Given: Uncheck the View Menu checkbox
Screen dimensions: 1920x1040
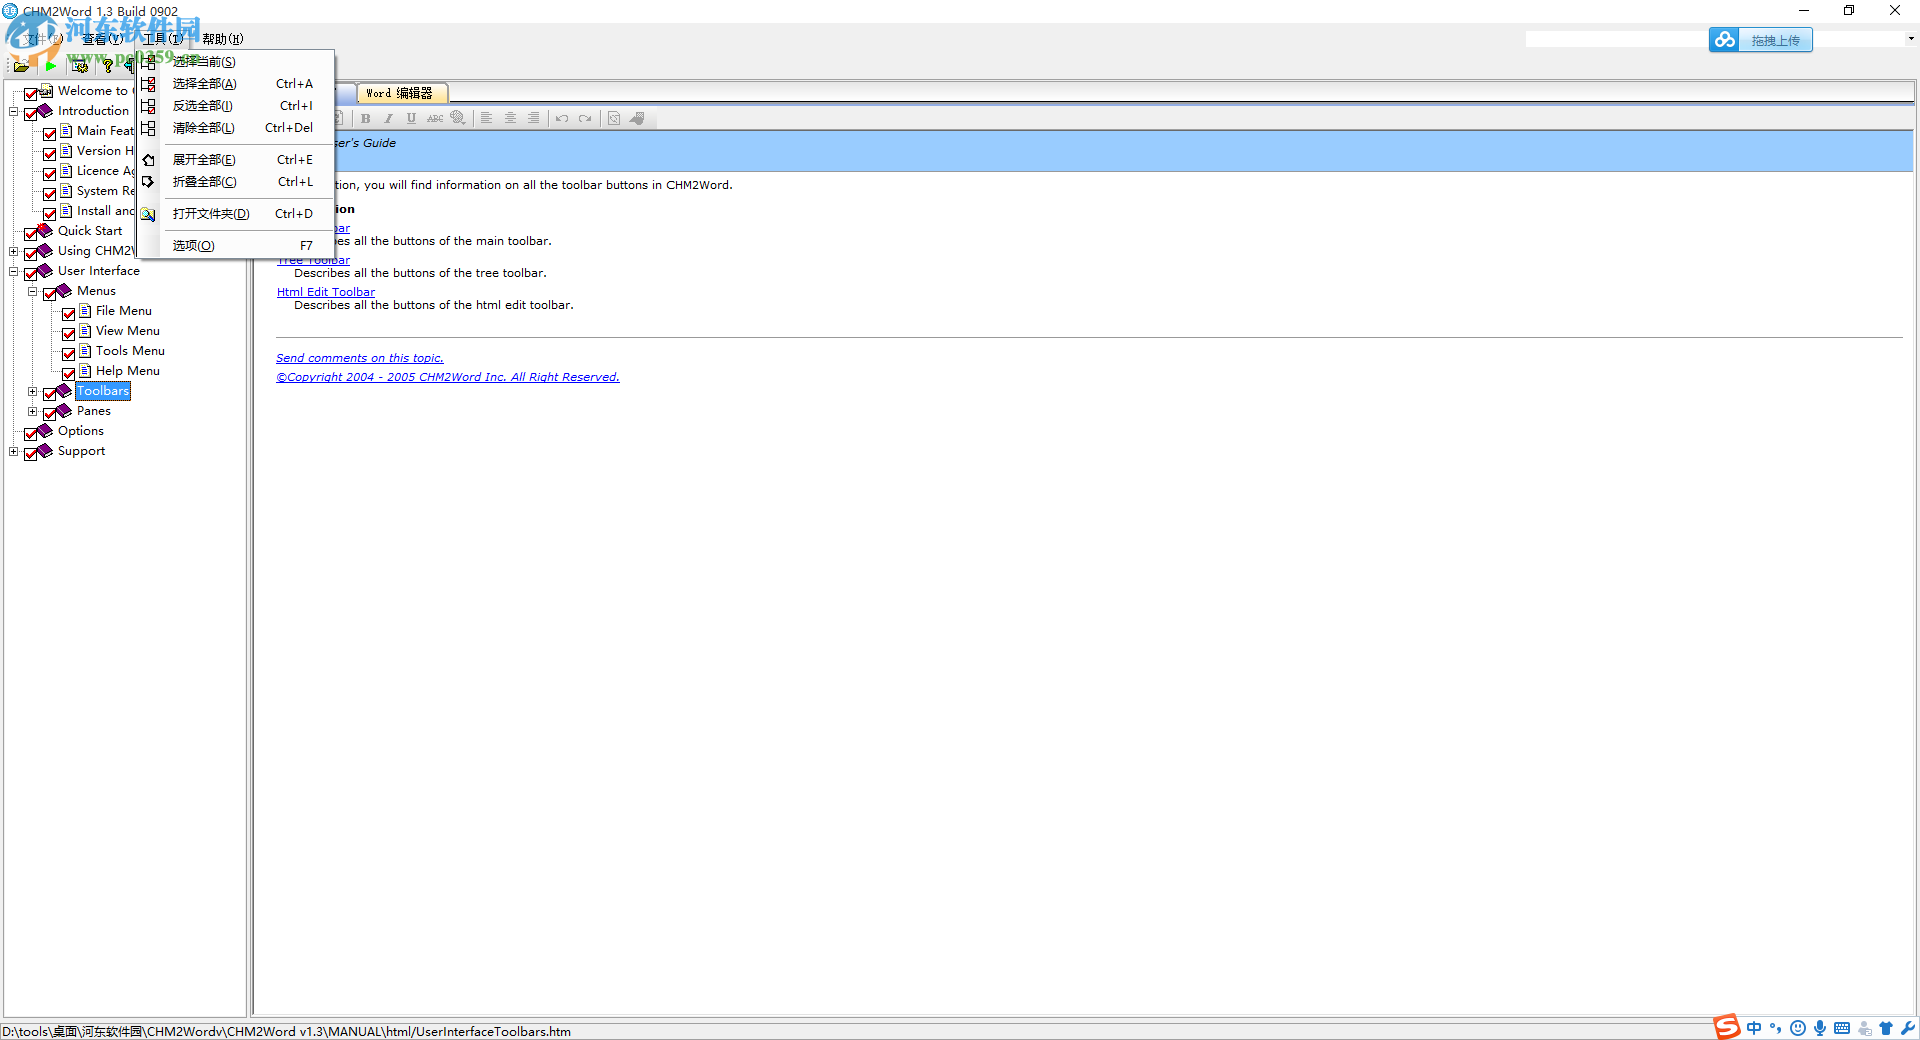Looking at the screenshot, I should click(69, 332).
